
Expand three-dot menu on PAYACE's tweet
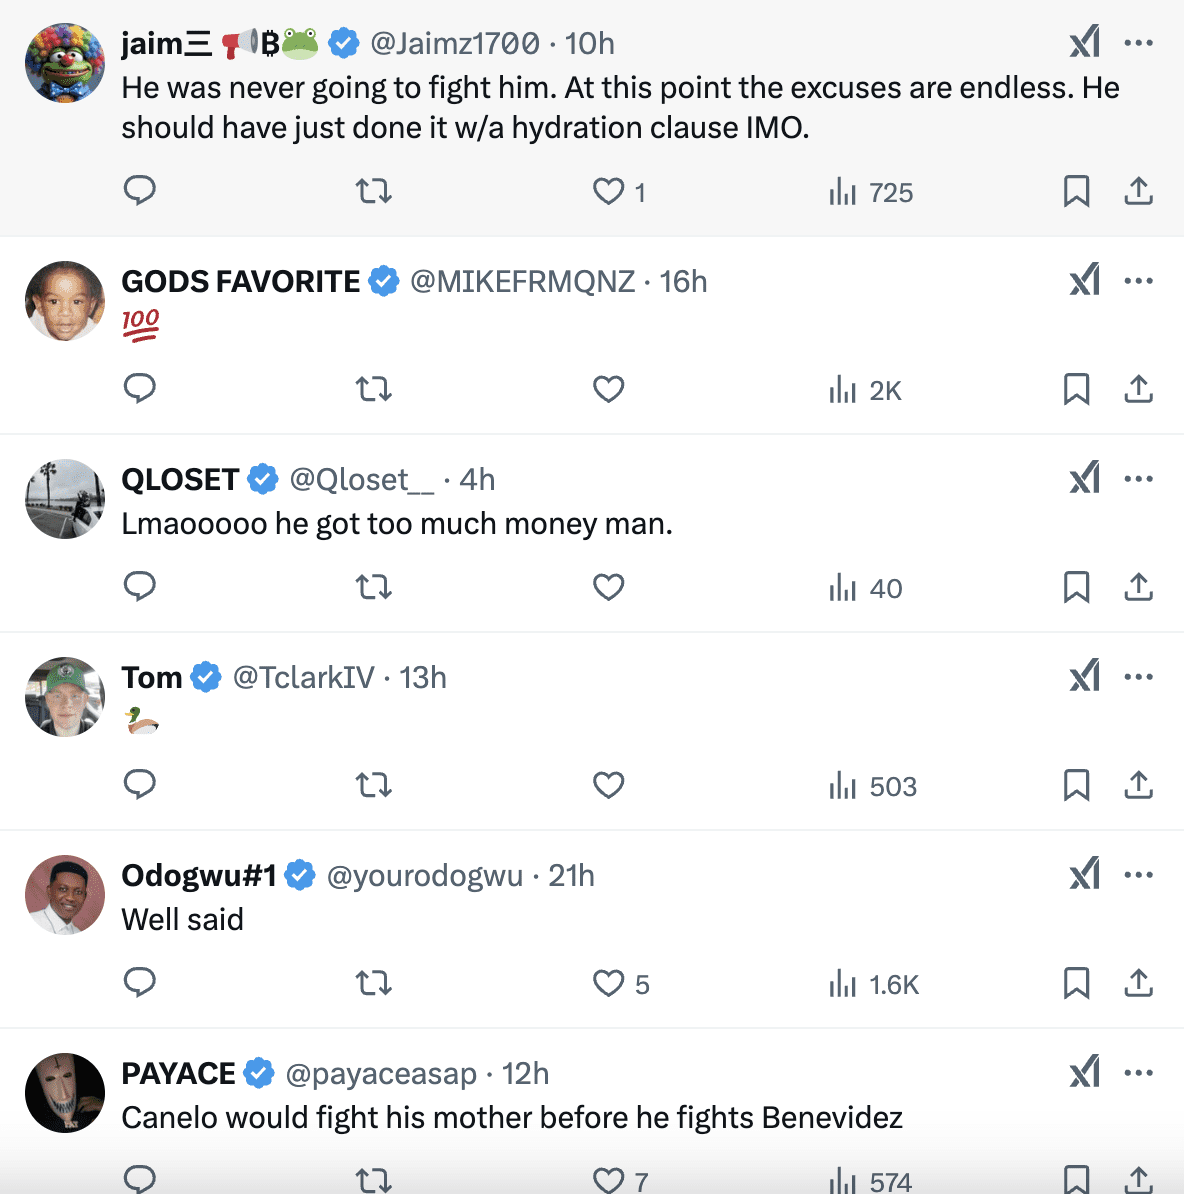pos(1138,1073)
